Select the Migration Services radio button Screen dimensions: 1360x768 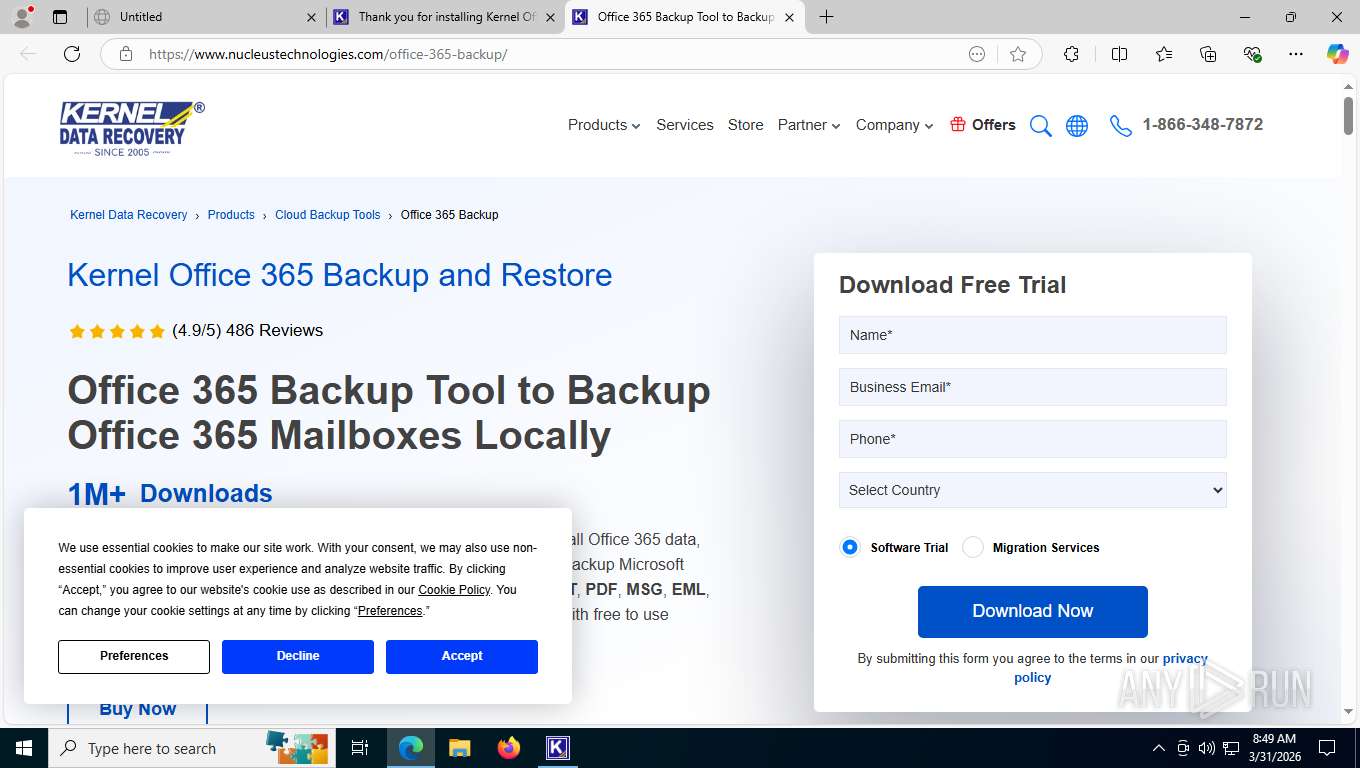point(972,547)
